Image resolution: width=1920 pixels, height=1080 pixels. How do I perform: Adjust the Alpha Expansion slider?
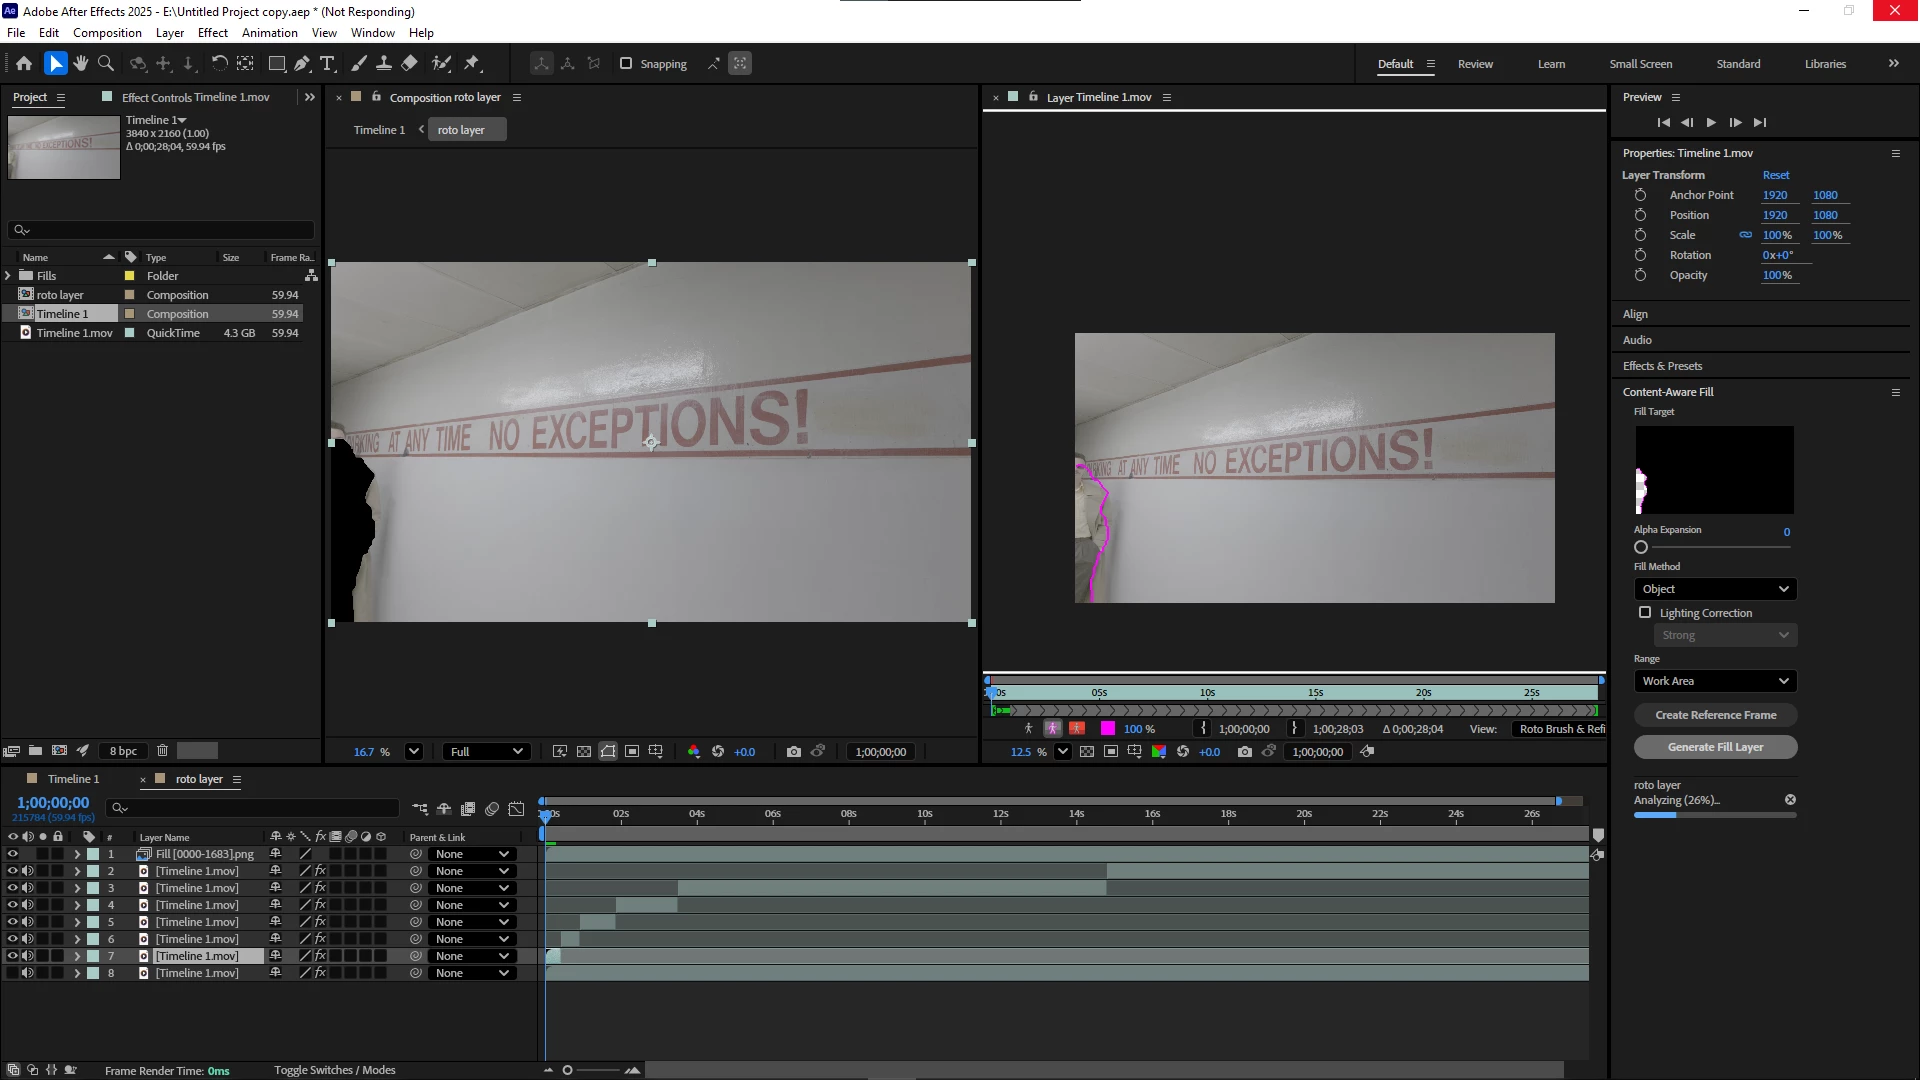[x=1641, y=547]
